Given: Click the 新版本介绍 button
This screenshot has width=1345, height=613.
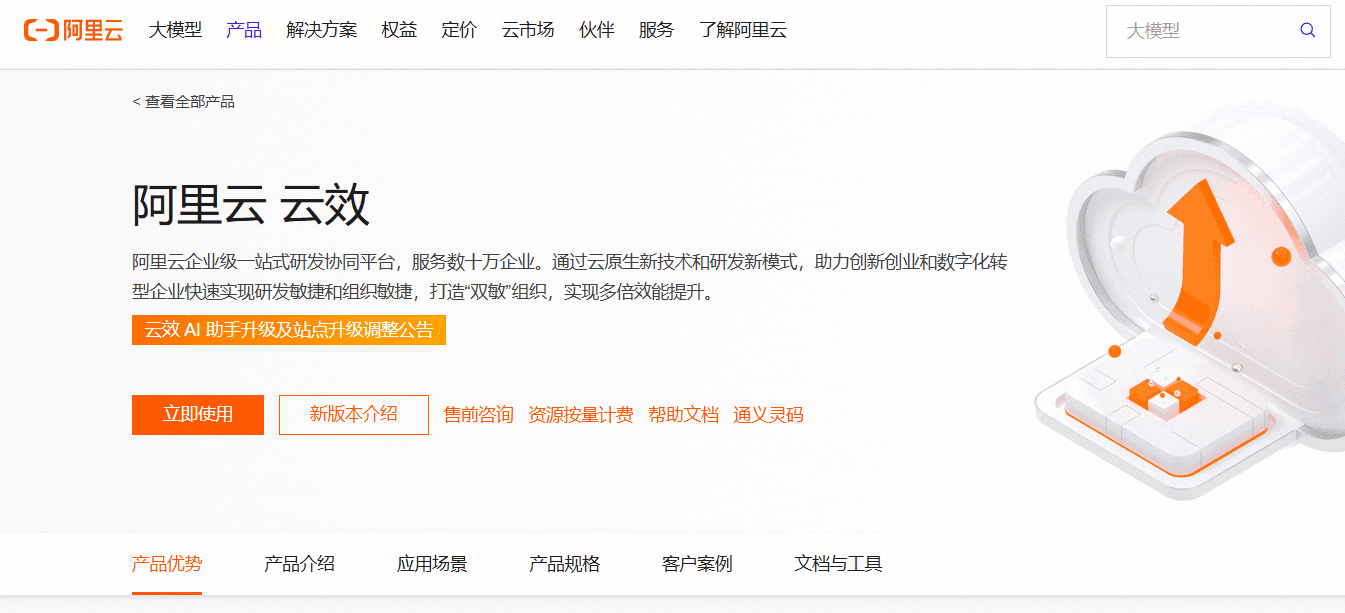Looking at the screenshot, I should click(x=354, y=414).
